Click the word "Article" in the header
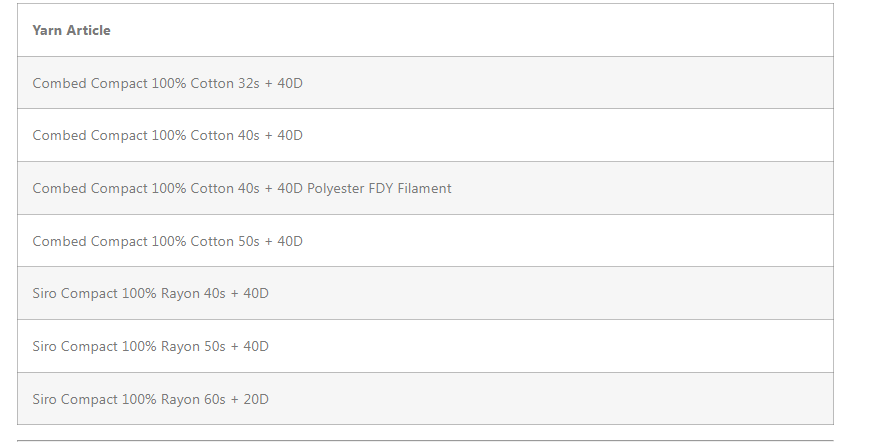The width and height of the screenshot is (869, 446). click(x=88, y=30)
